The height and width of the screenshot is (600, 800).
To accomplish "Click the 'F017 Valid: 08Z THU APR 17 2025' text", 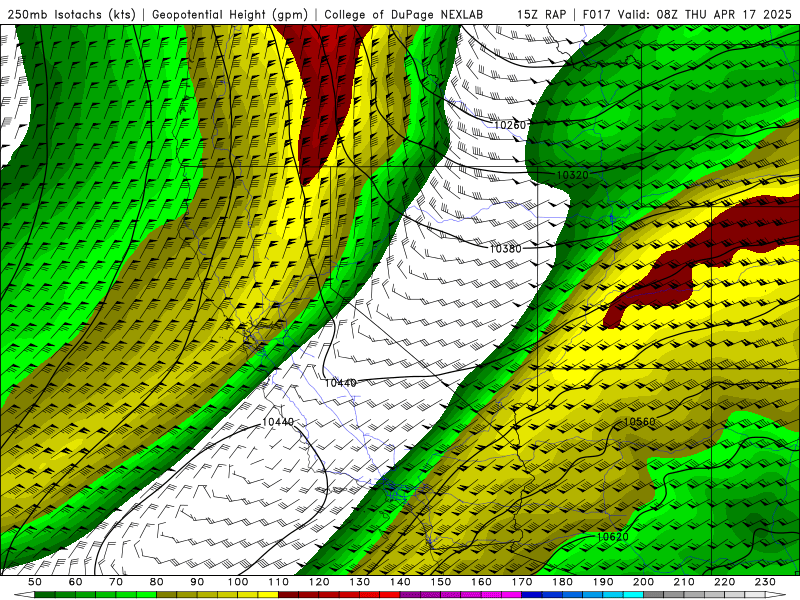I will 687,14.
